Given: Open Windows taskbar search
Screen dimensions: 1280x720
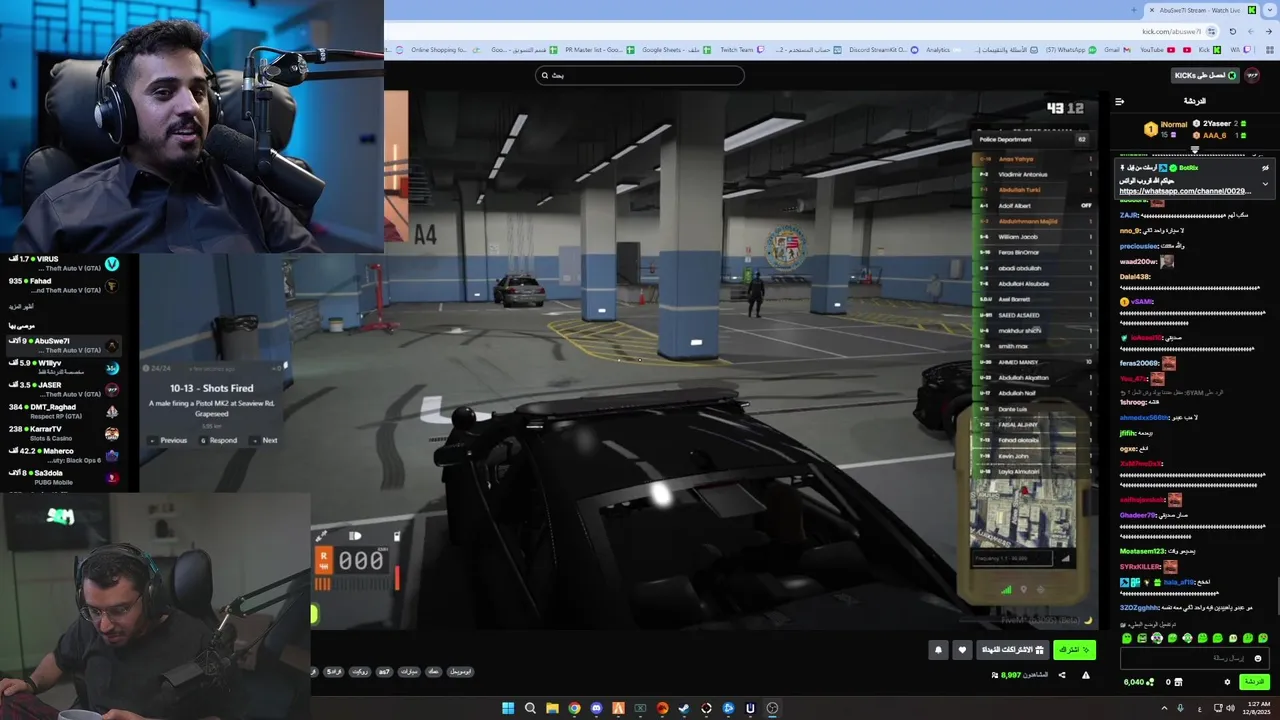Looking at the screenshot, I should point(530,708).
